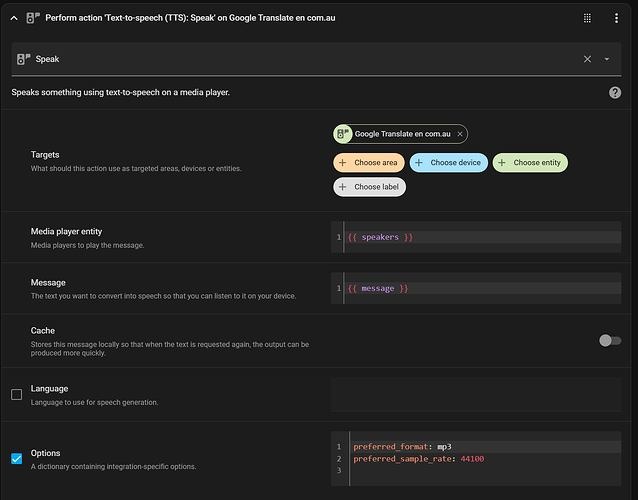
Task: Choose label for targets
Action: click(x=369, y=187)
